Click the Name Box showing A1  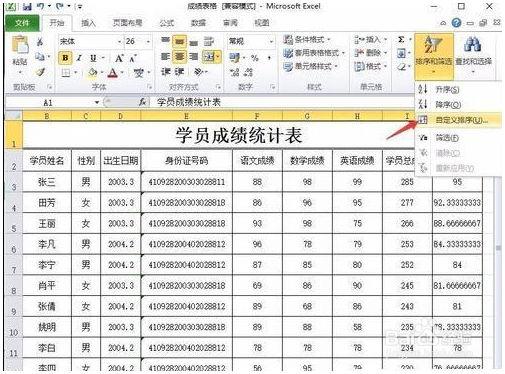[48, 102]
